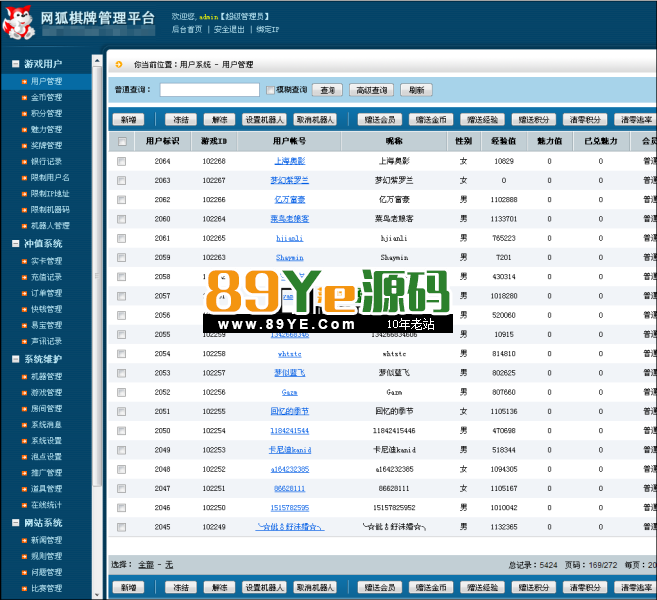This screenshot has height=600, width=657.
Task: Toggle the select-all checkbox in table header
Action: click(x=122, y=141)
